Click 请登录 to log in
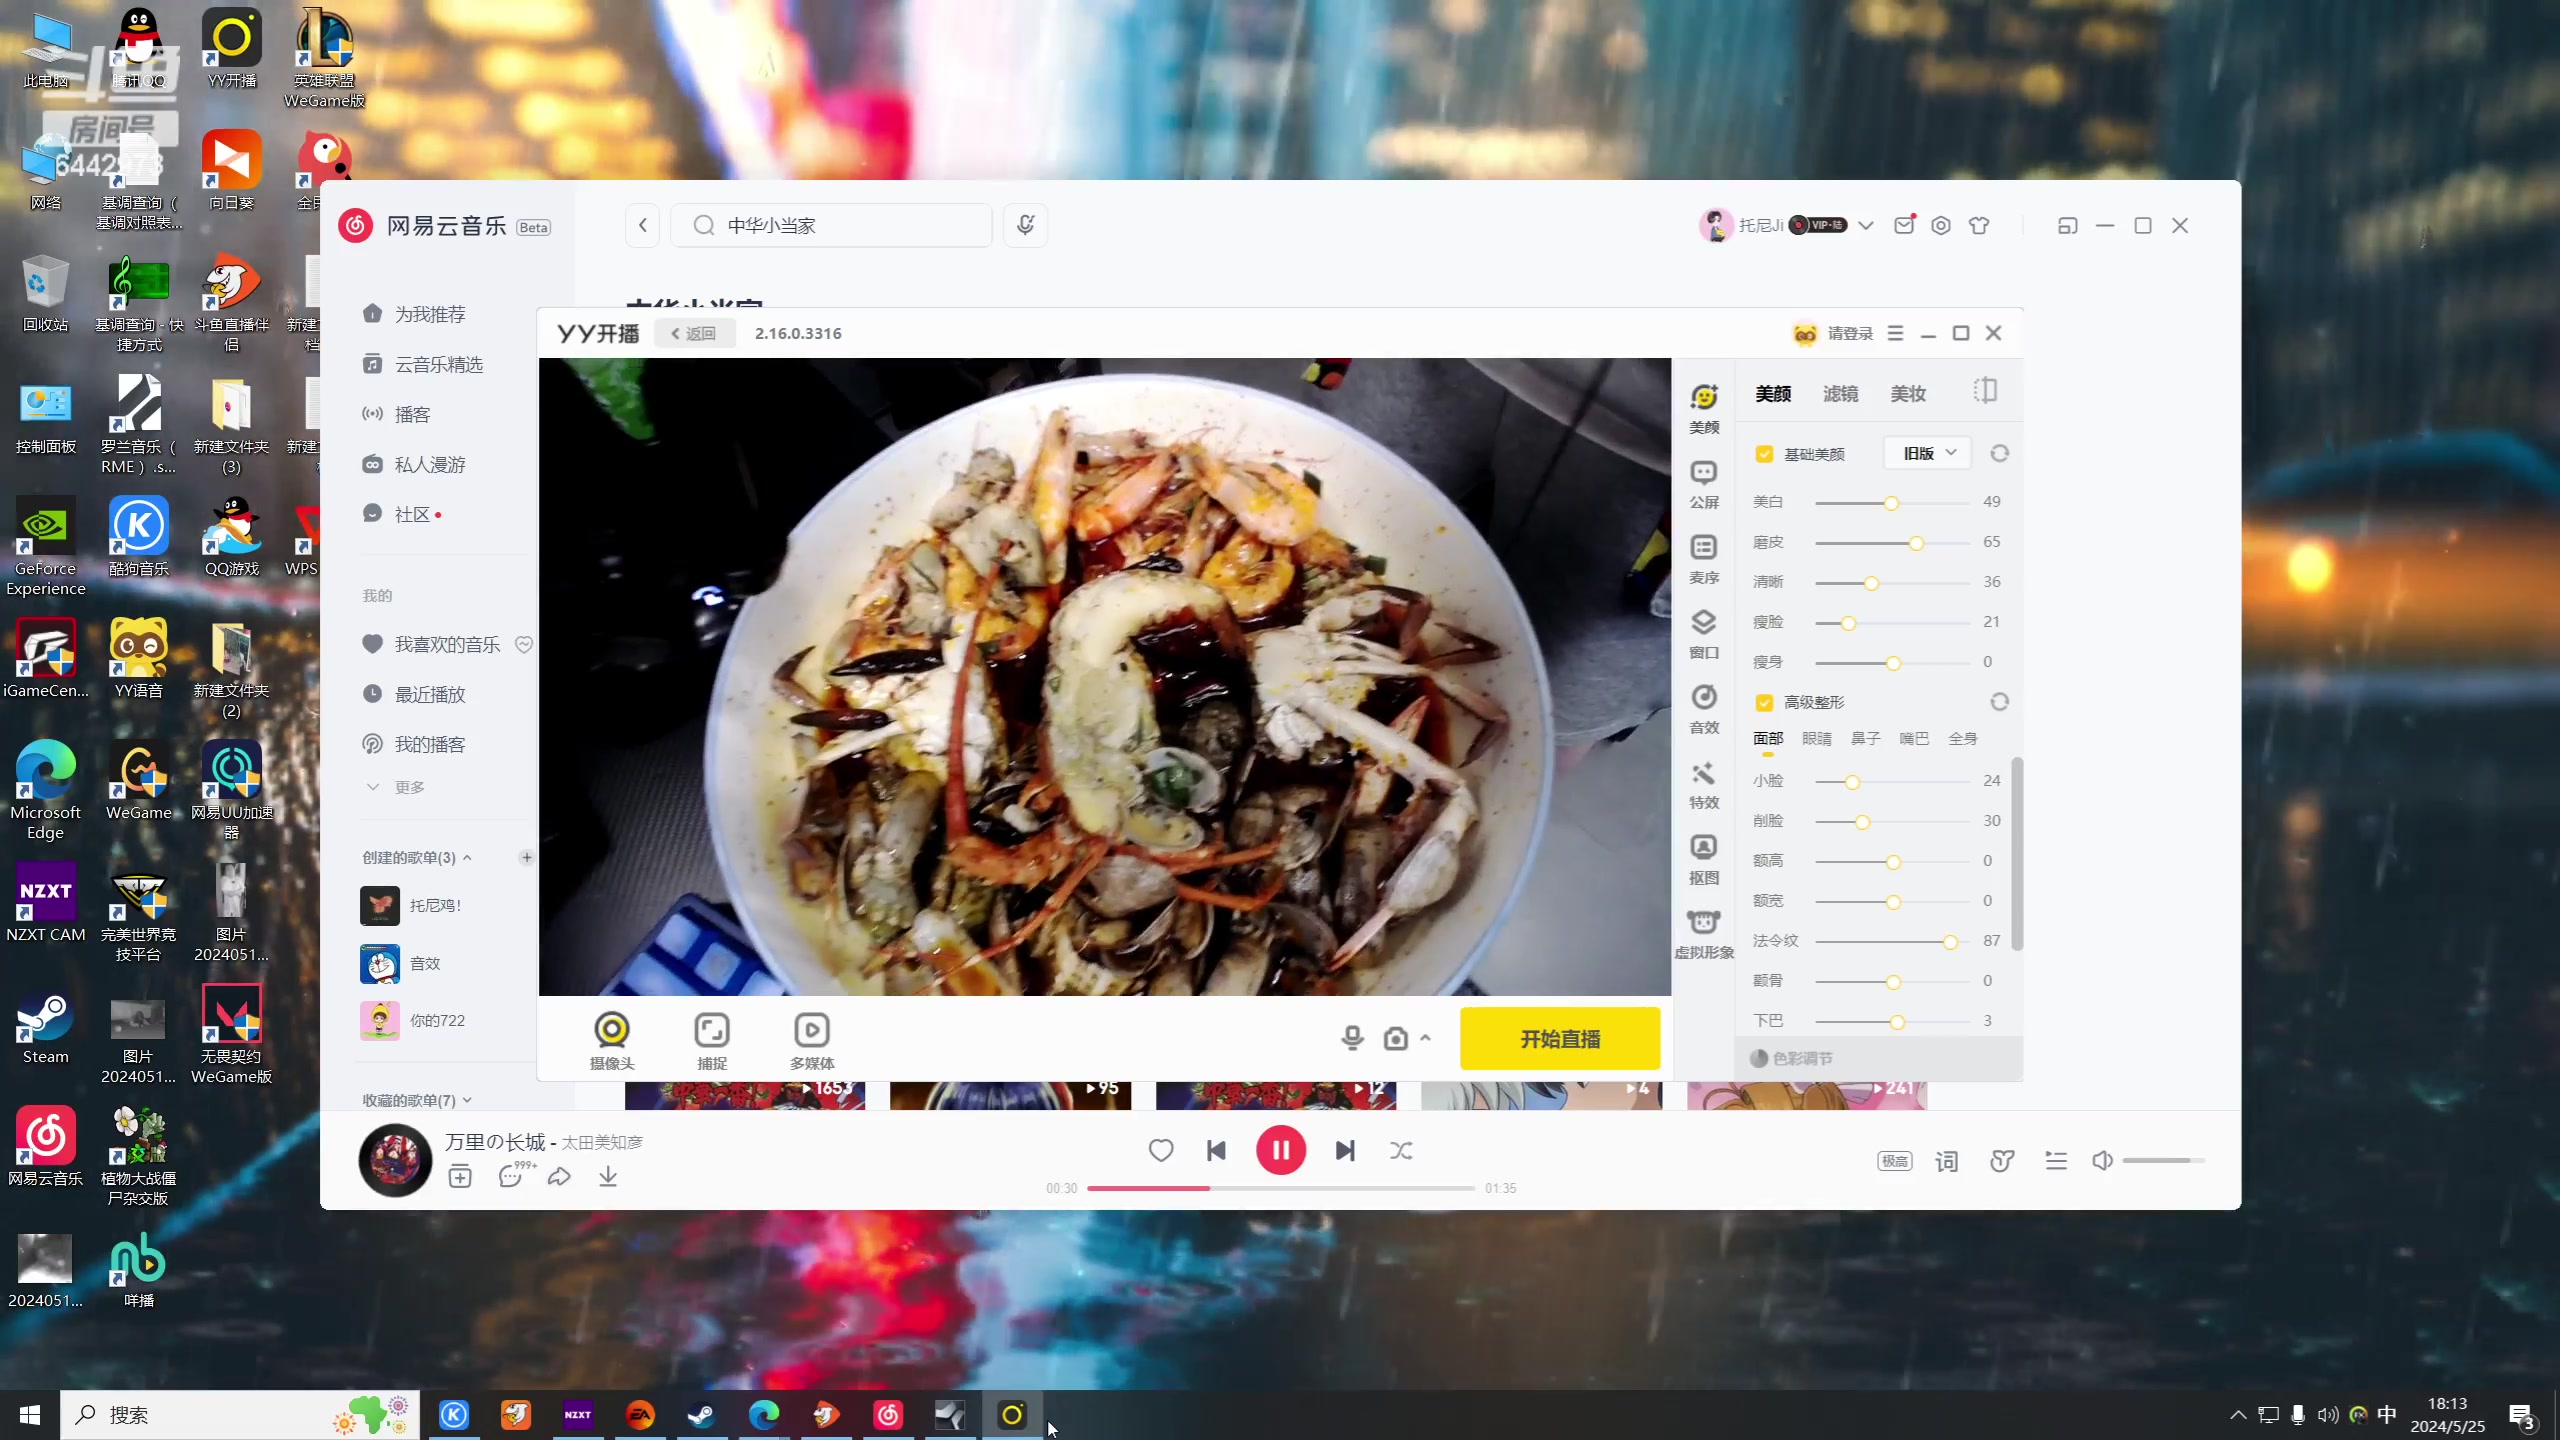The image size is (2560, 1440). pyautogui.click(x=1850, y=334)
